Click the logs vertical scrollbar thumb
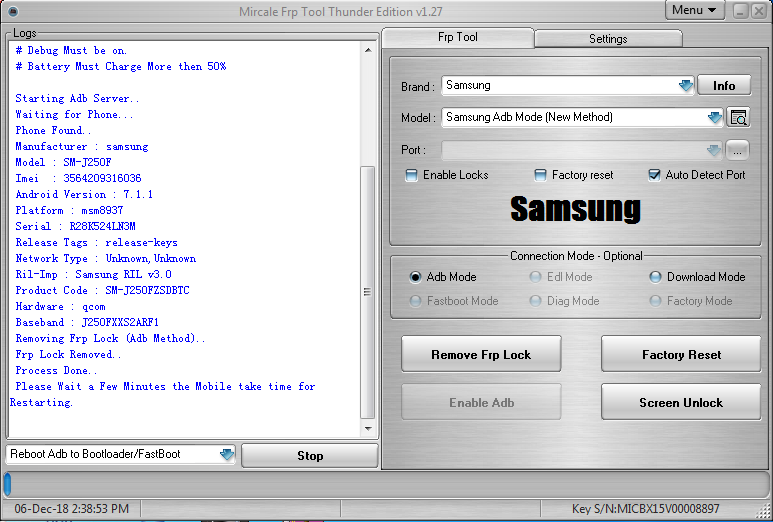The height and width of the screenshot is (522, 773). (x=368, y=292)
